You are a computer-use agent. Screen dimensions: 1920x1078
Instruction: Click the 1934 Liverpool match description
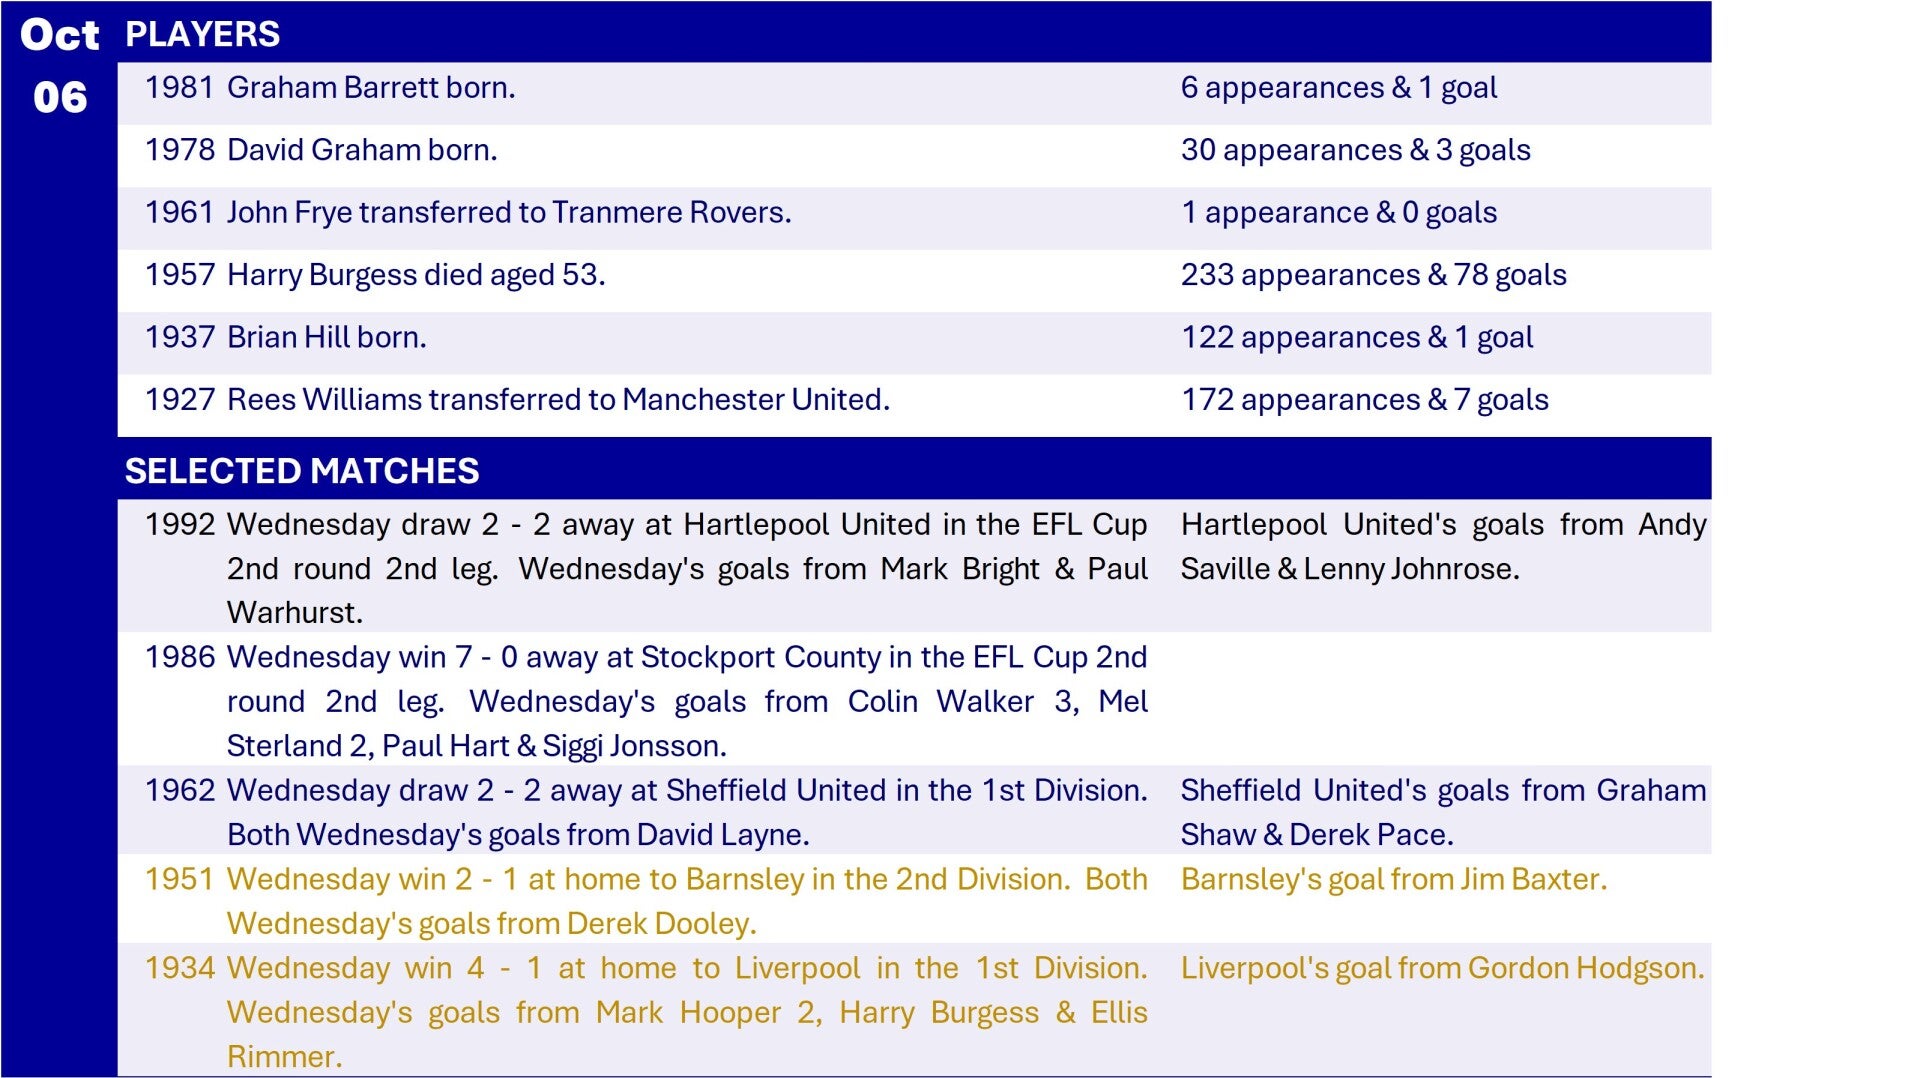tap(686, 1012)
